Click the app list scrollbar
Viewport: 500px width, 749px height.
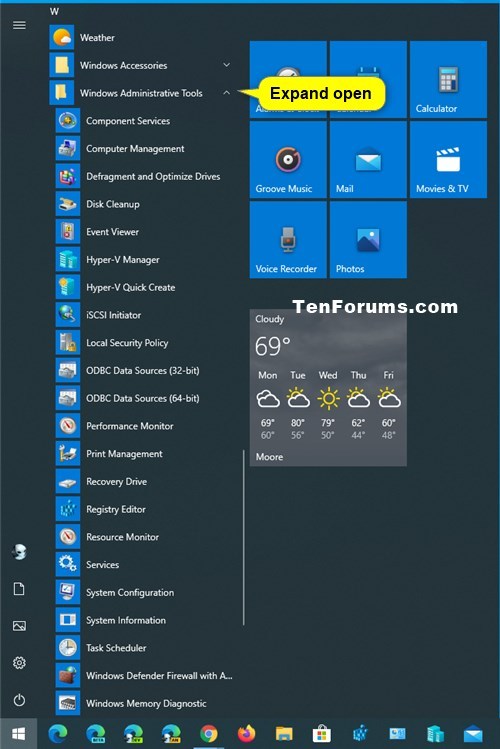[x=244, y=537]
